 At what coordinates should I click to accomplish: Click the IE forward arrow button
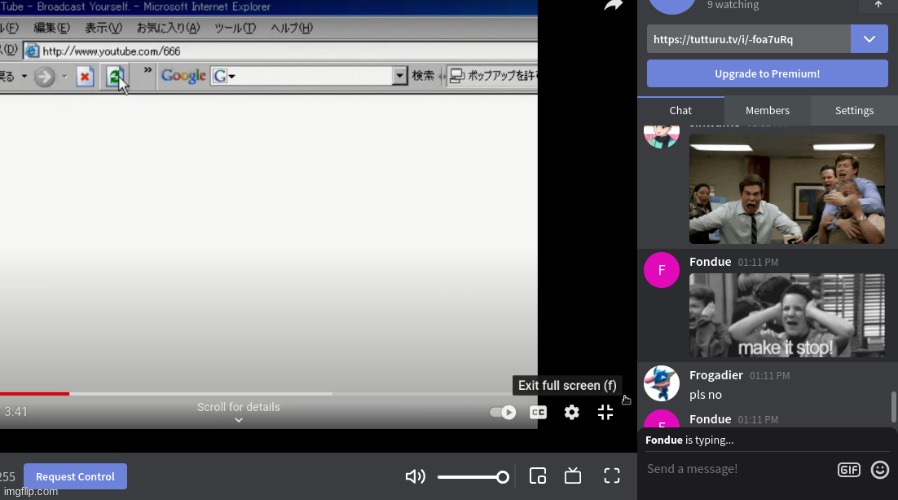point(44,76)
